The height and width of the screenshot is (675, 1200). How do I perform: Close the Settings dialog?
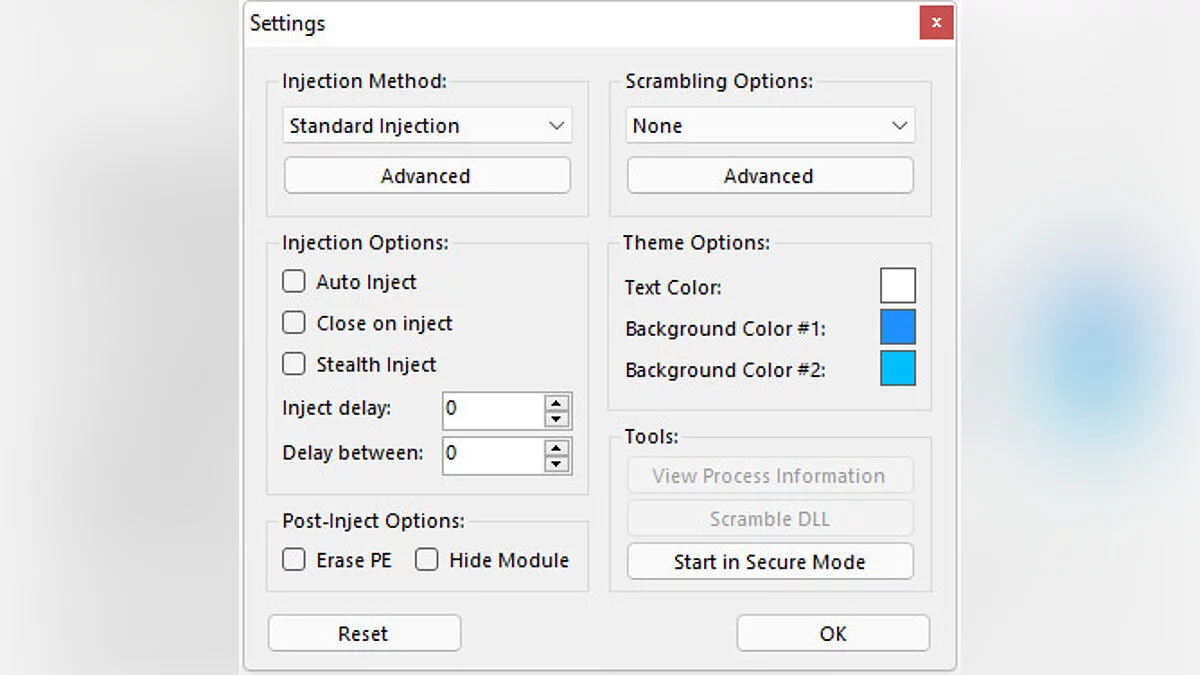(x=936, y=22)
